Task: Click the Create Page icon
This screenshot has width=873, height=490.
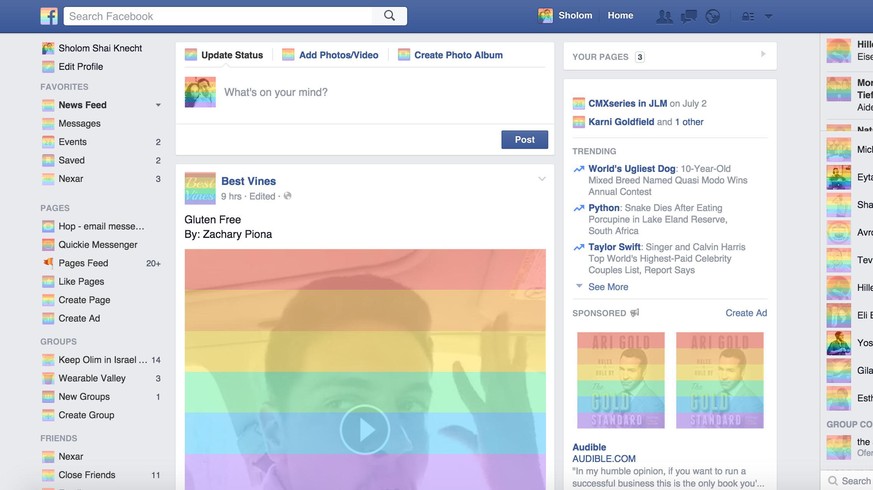Action: pos(48,300)
